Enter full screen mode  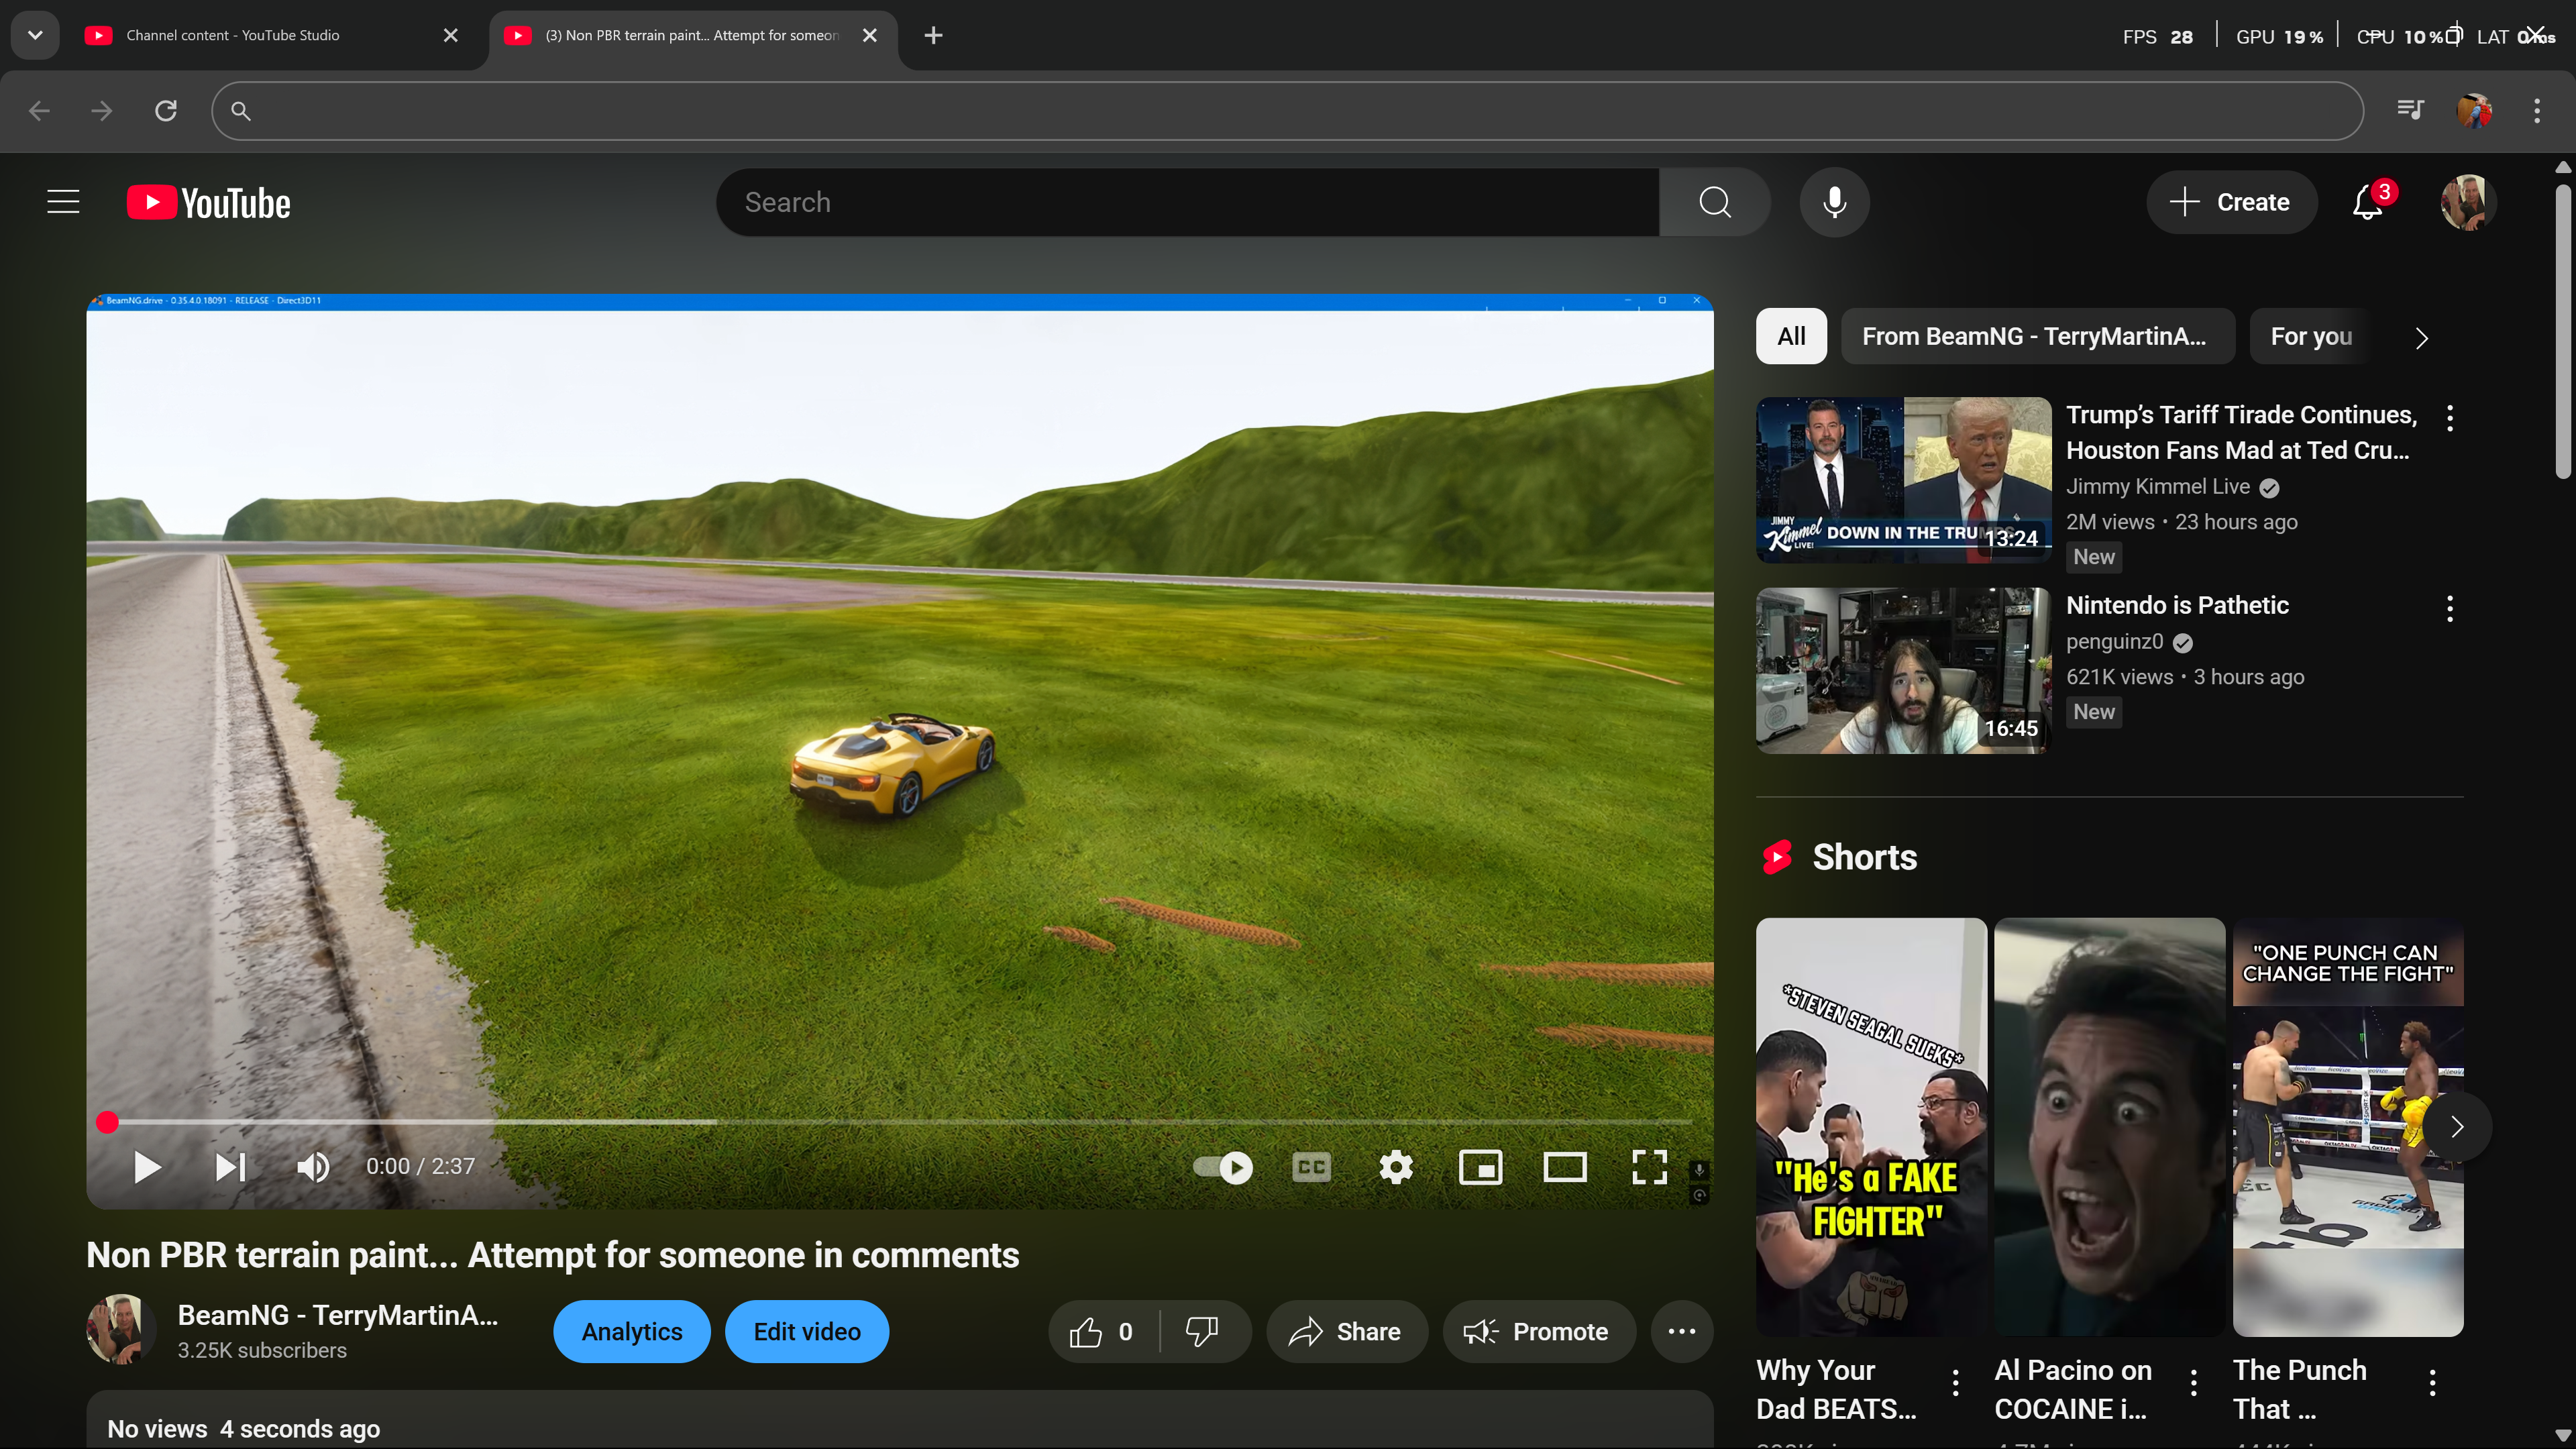[x=1649, y=1167]
